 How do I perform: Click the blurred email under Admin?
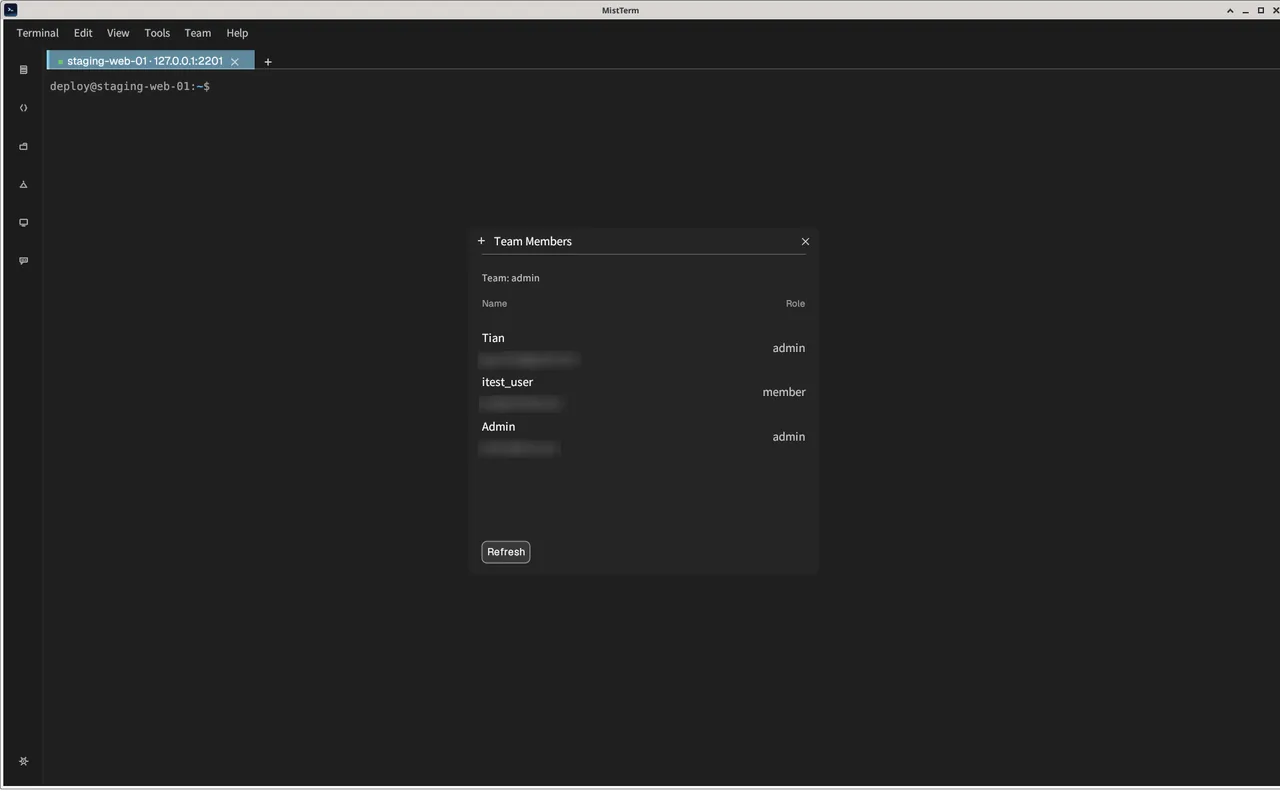point(518,448)
